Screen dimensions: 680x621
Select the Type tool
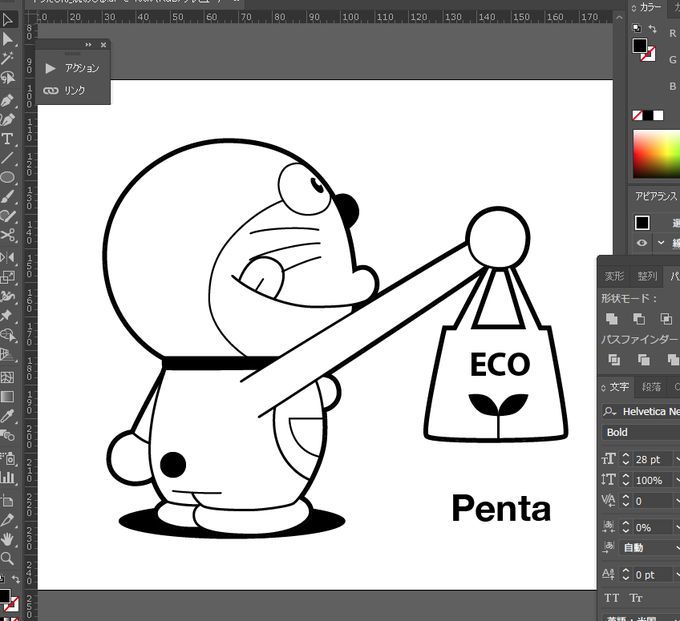tap(7, 139)
